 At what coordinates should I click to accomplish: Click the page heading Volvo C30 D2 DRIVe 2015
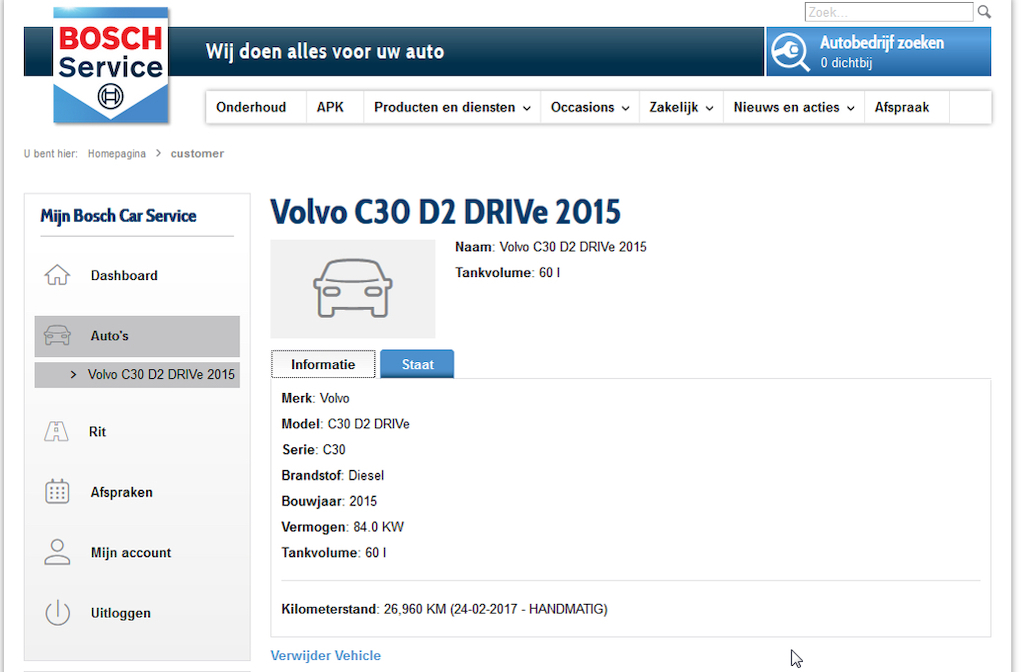click(x=445, y=212)
